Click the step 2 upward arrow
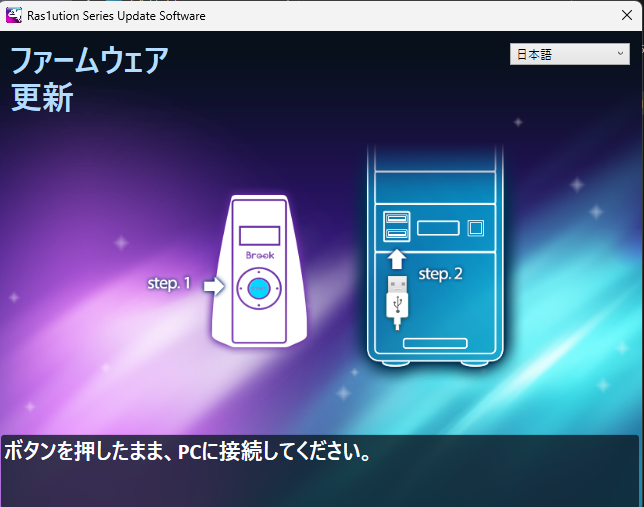This screenshot has height=507, width=644. pyautogui.click(x=397, y=259)
